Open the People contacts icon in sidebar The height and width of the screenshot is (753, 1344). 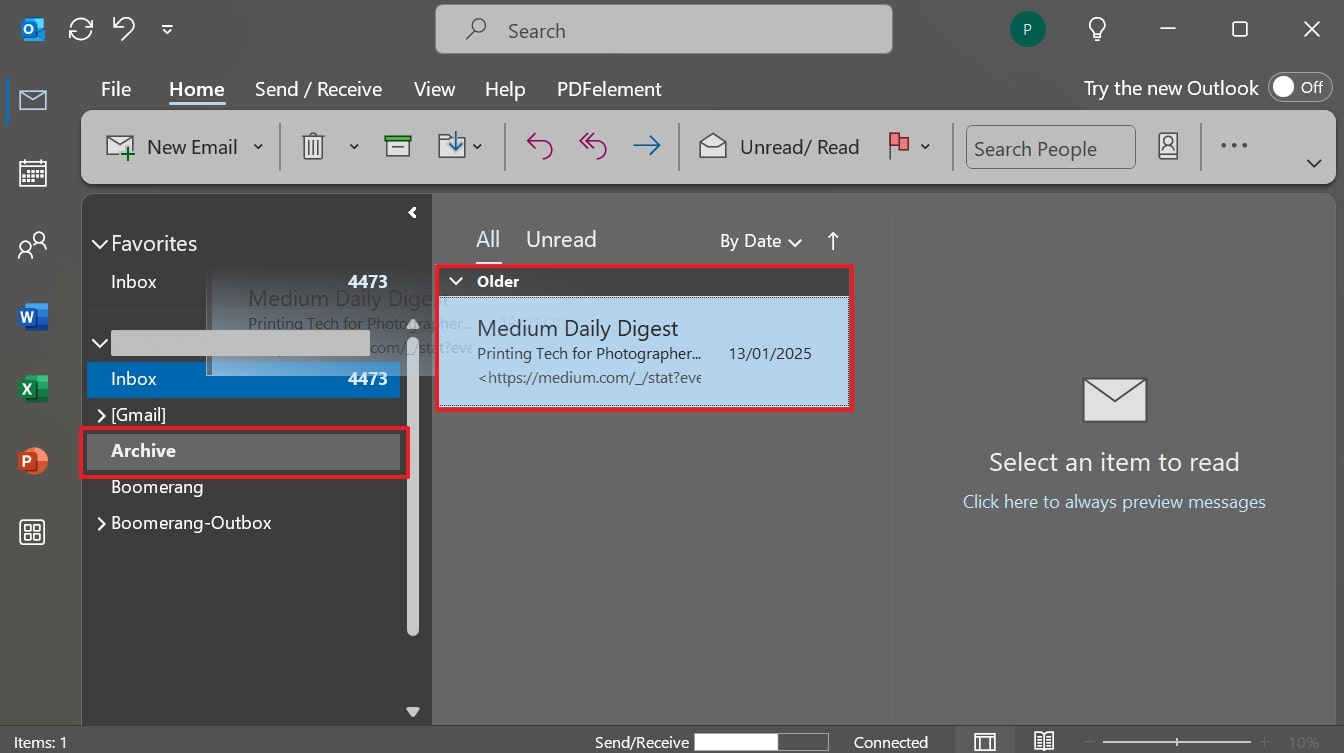click(x=33, y=245)
